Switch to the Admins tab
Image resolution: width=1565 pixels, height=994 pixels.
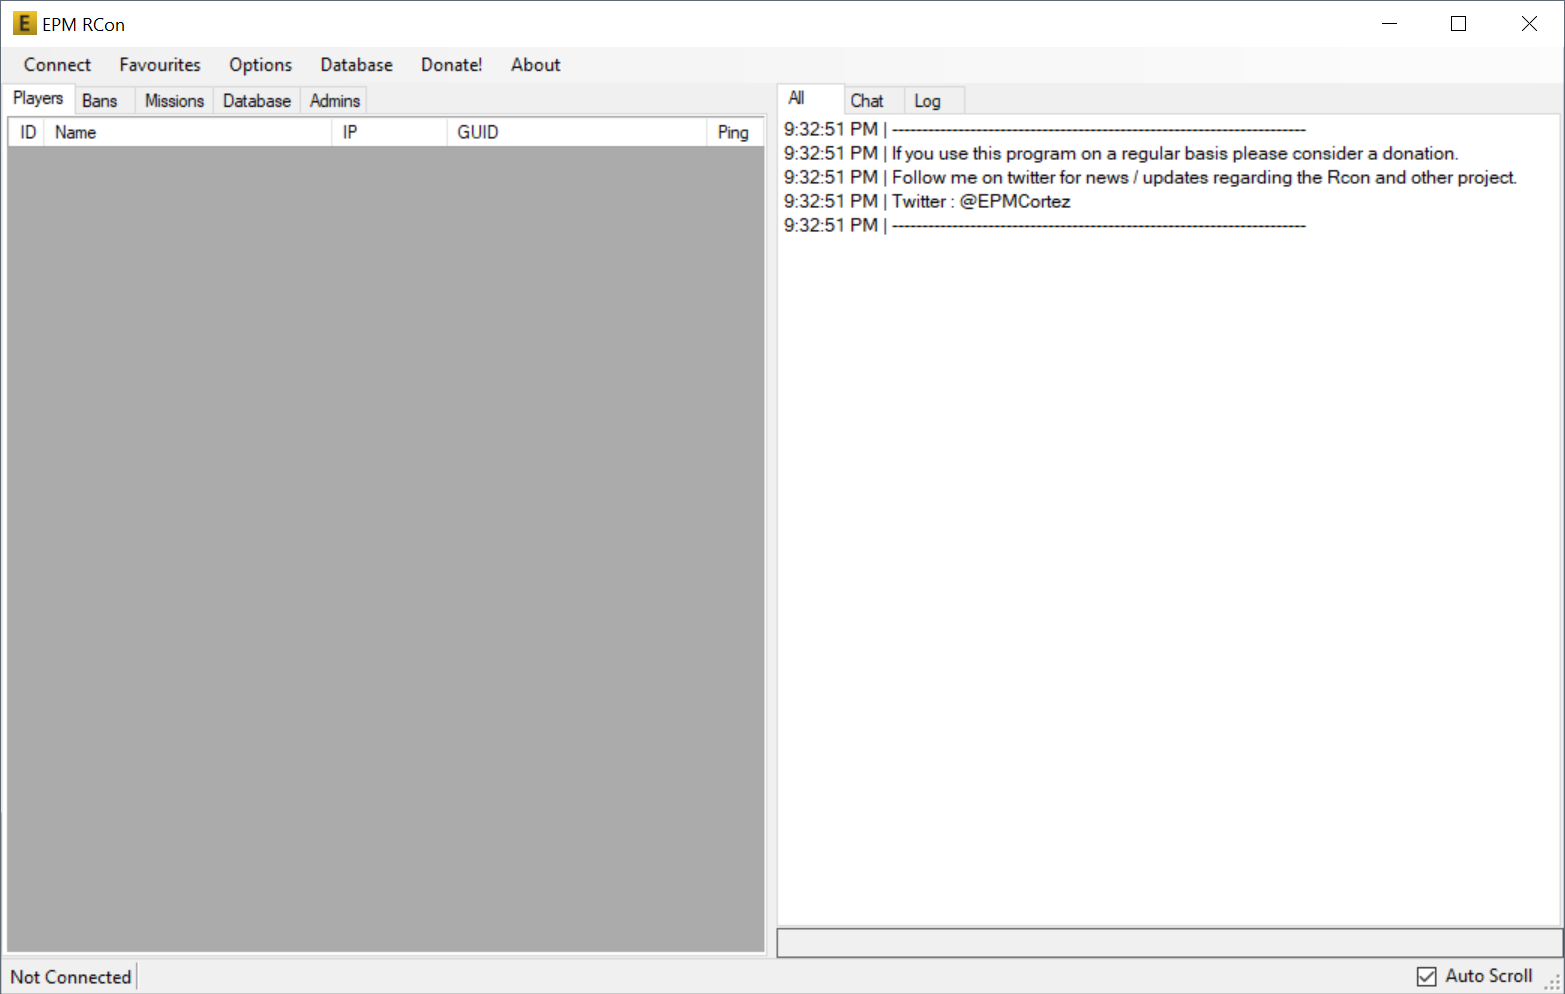pyautogui.click(x=335, y=101)
